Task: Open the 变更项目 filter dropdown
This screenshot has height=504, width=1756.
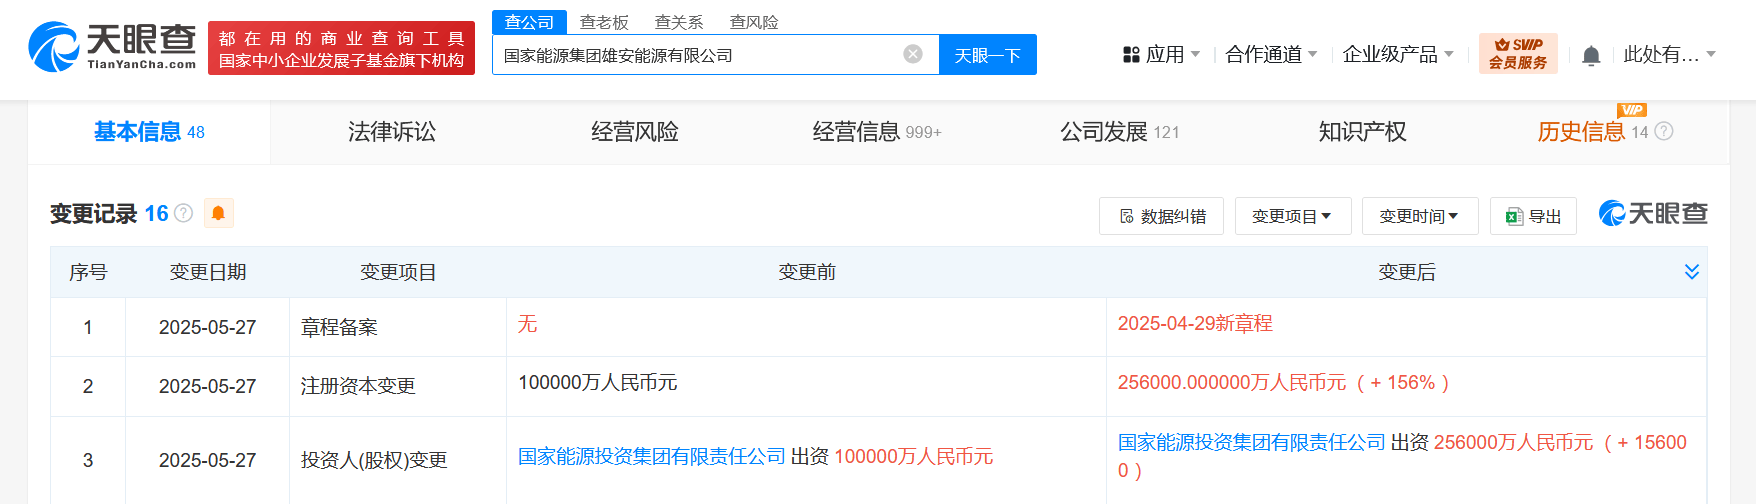Action: tap(1293, 216)
